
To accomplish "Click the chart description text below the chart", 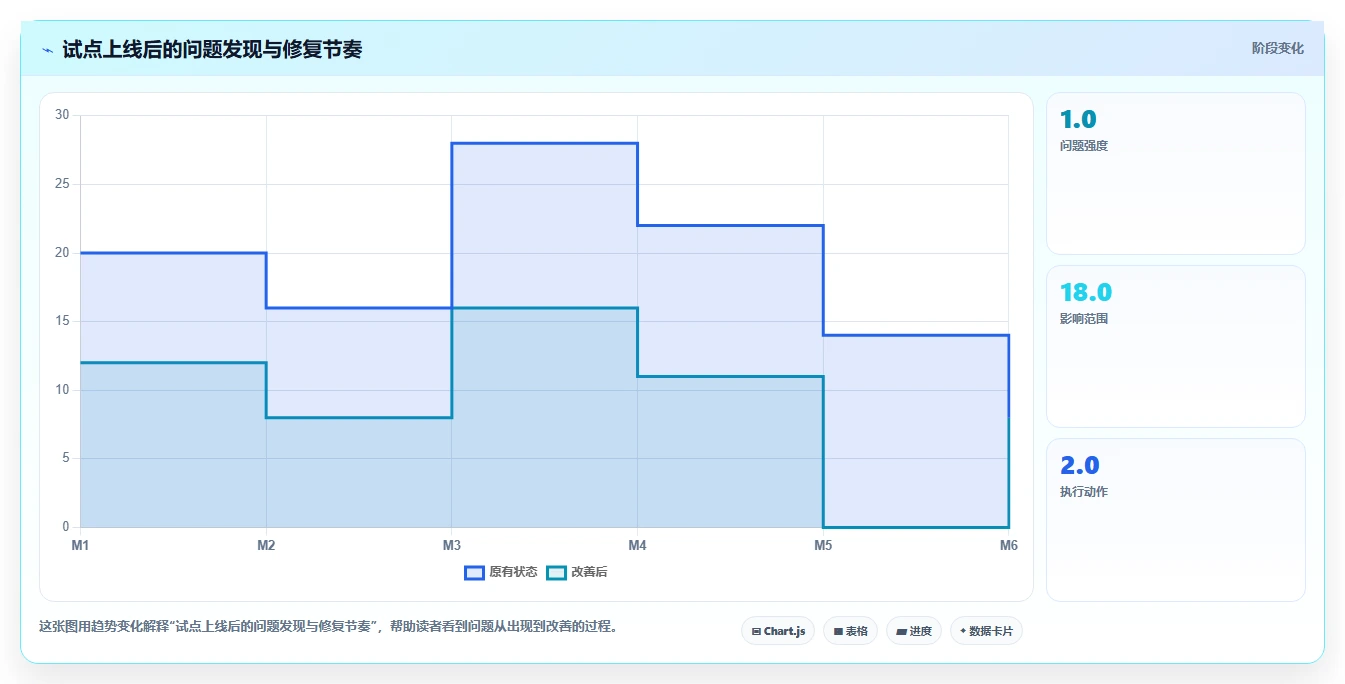I will coord(329,627).
